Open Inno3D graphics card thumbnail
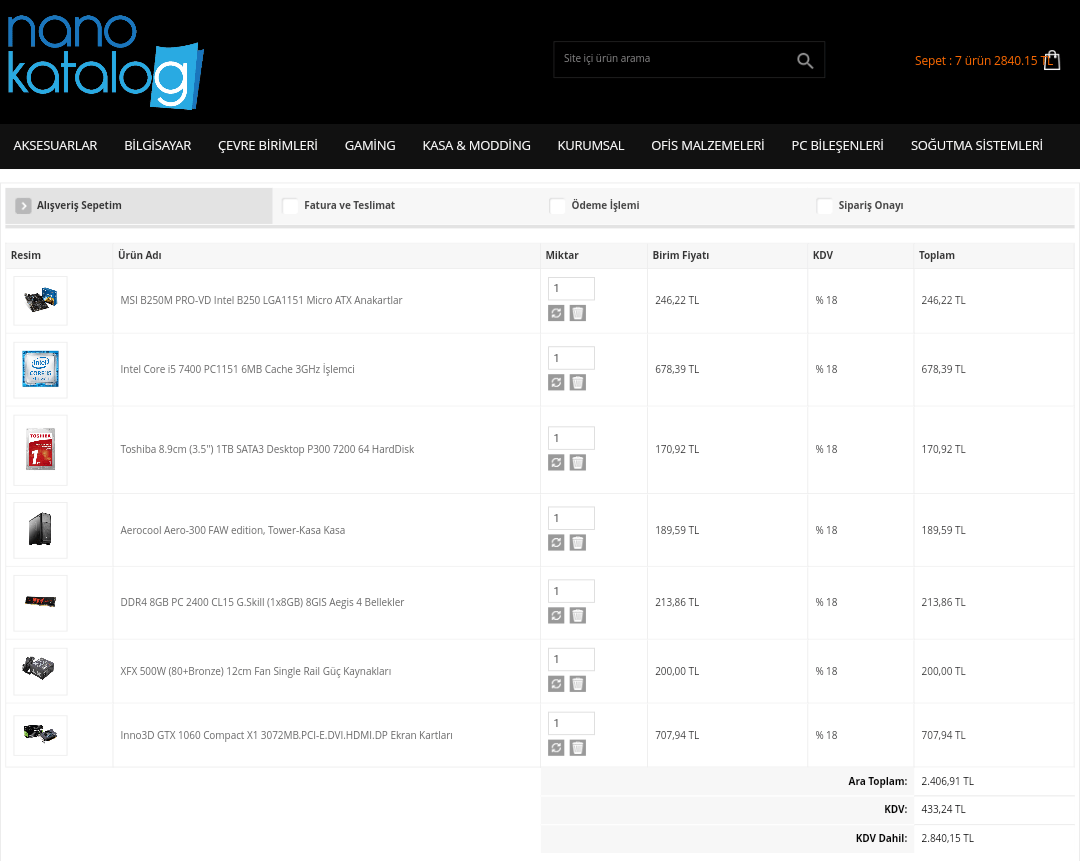Viewport: 1080px width, 861px height. pyautogui.click(x=41, y=735)
